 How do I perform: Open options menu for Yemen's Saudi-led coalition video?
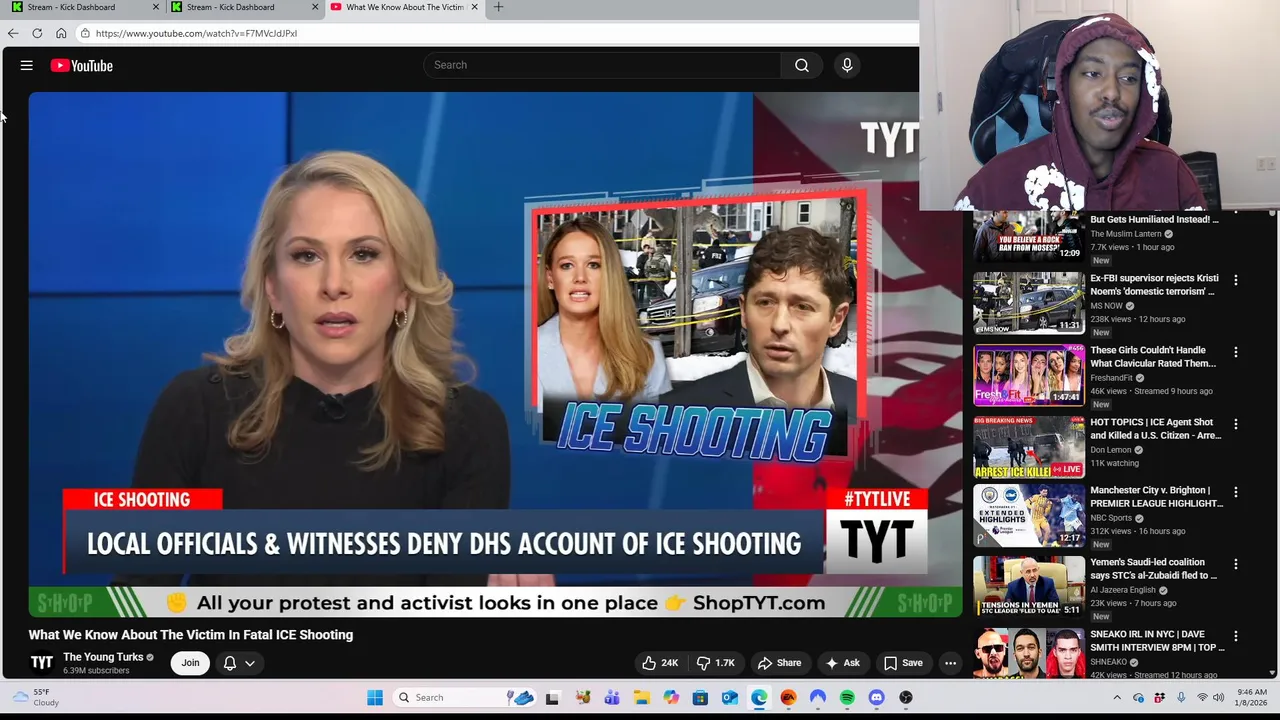[x=1235, y=564]
